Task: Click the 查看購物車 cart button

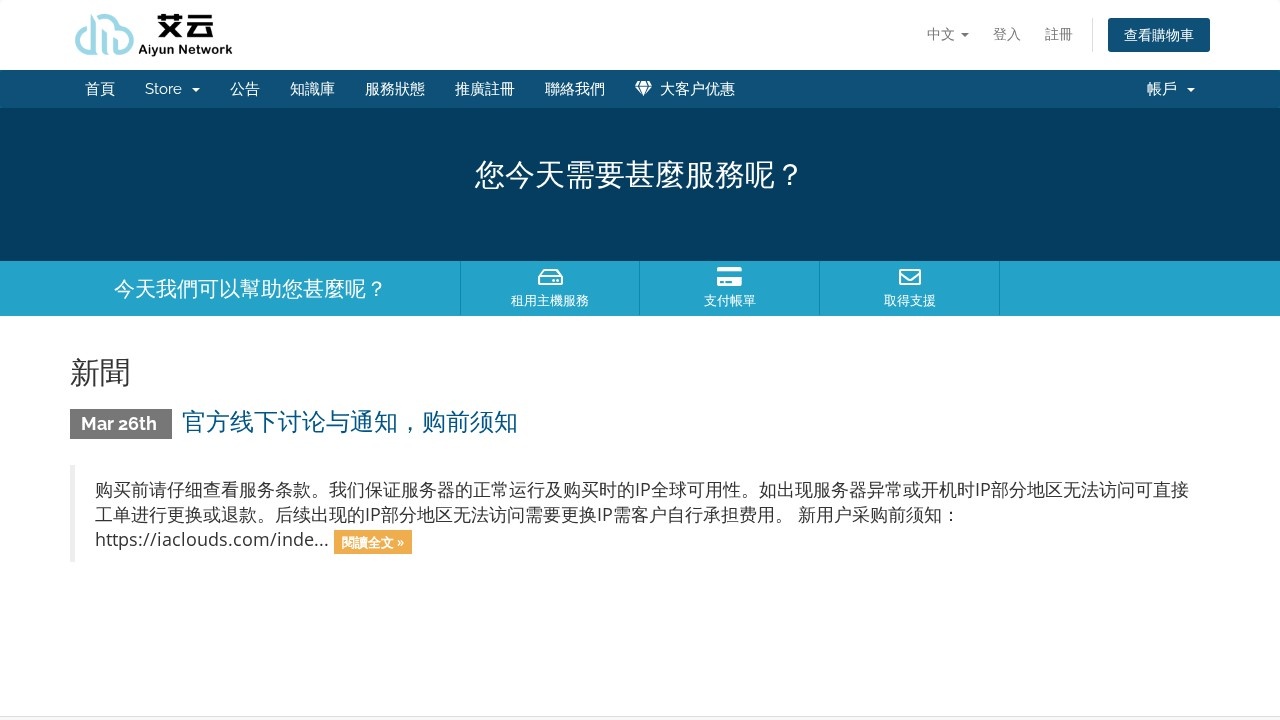Action: tap(1158, 35)
